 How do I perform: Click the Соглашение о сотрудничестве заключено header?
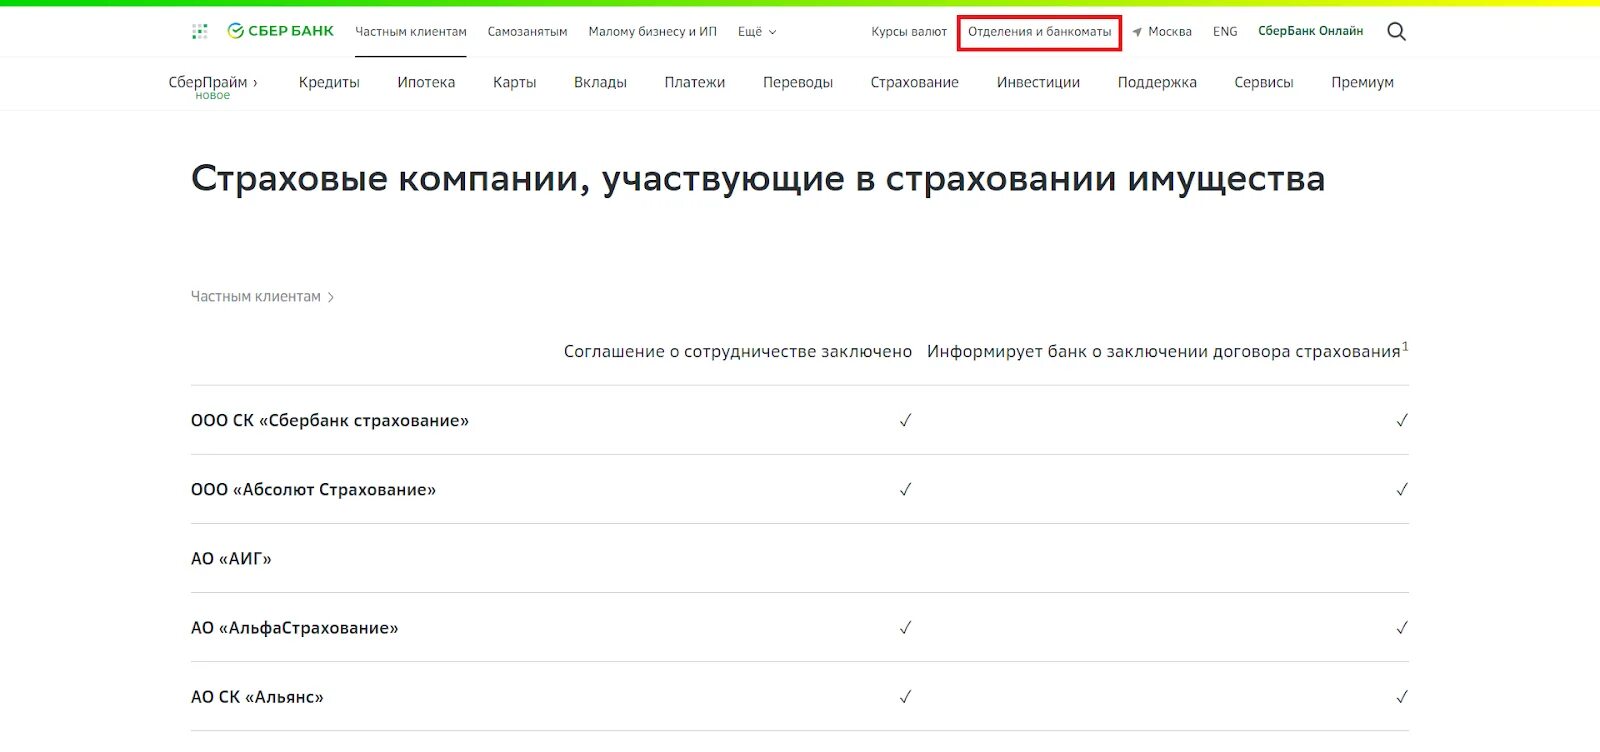click(738, 352)
